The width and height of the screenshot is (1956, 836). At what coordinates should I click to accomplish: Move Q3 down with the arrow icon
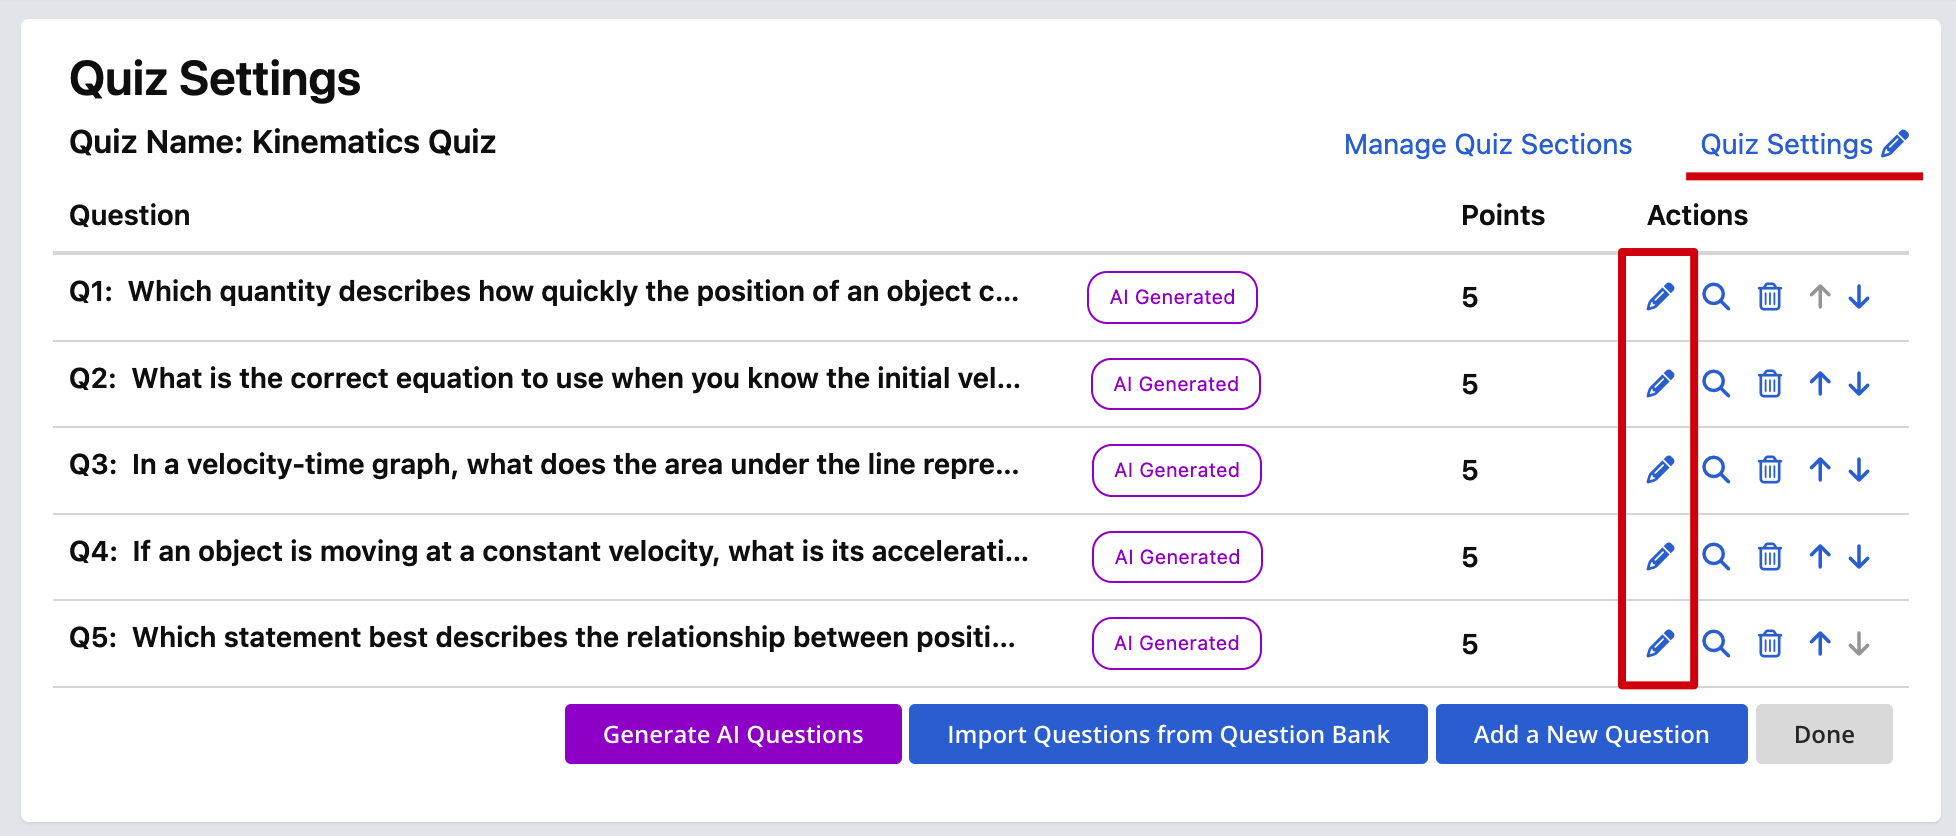(x=1859, y=470)
